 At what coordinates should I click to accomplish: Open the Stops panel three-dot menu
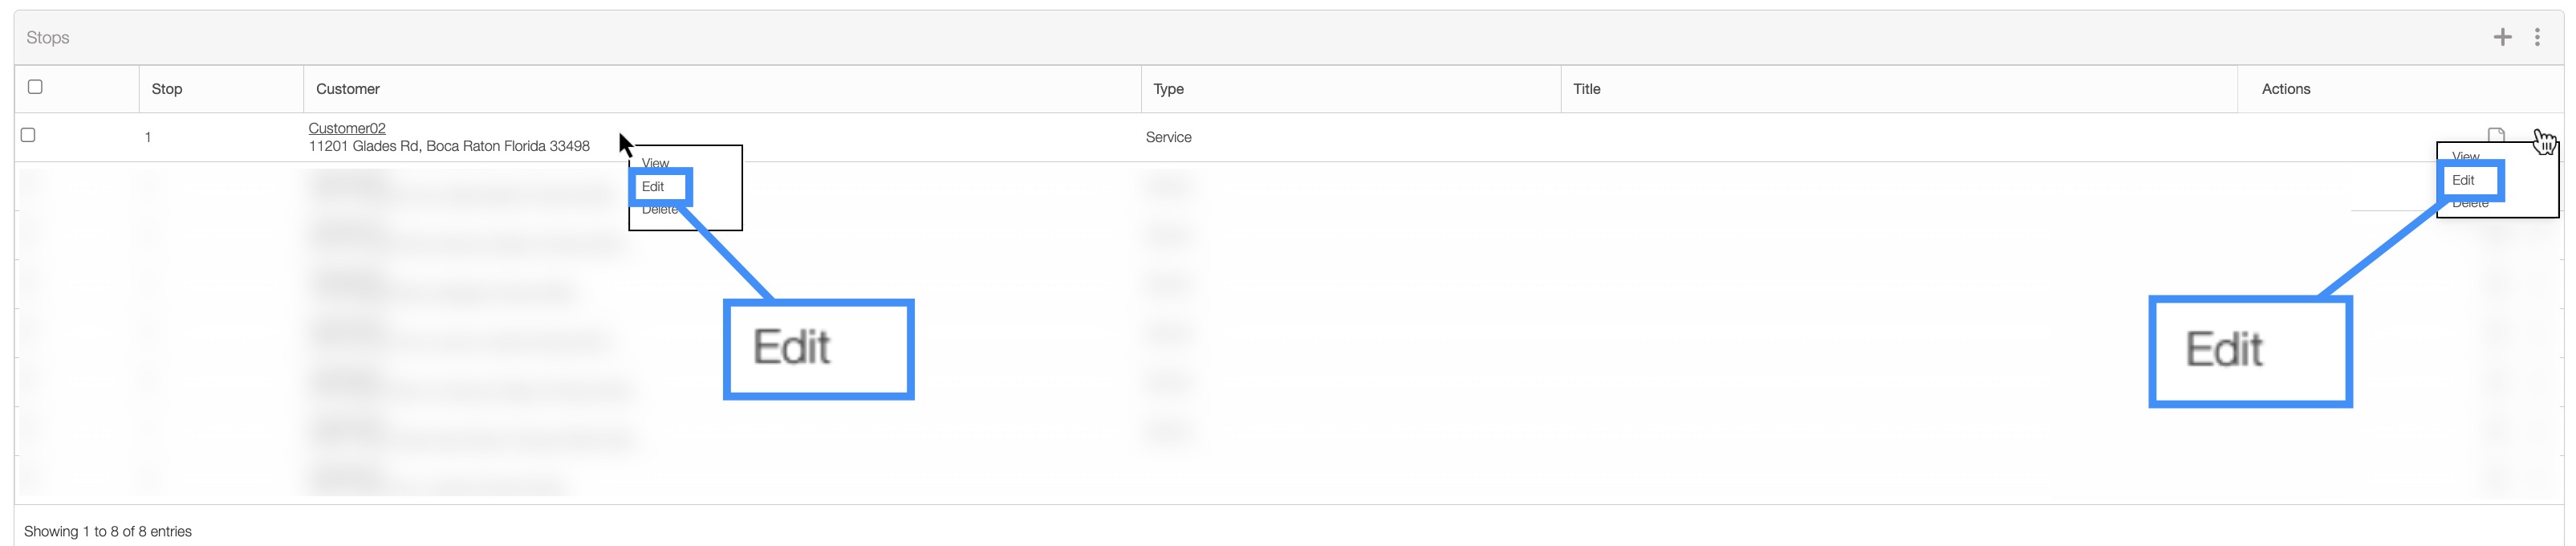[x=2537, y=37]
